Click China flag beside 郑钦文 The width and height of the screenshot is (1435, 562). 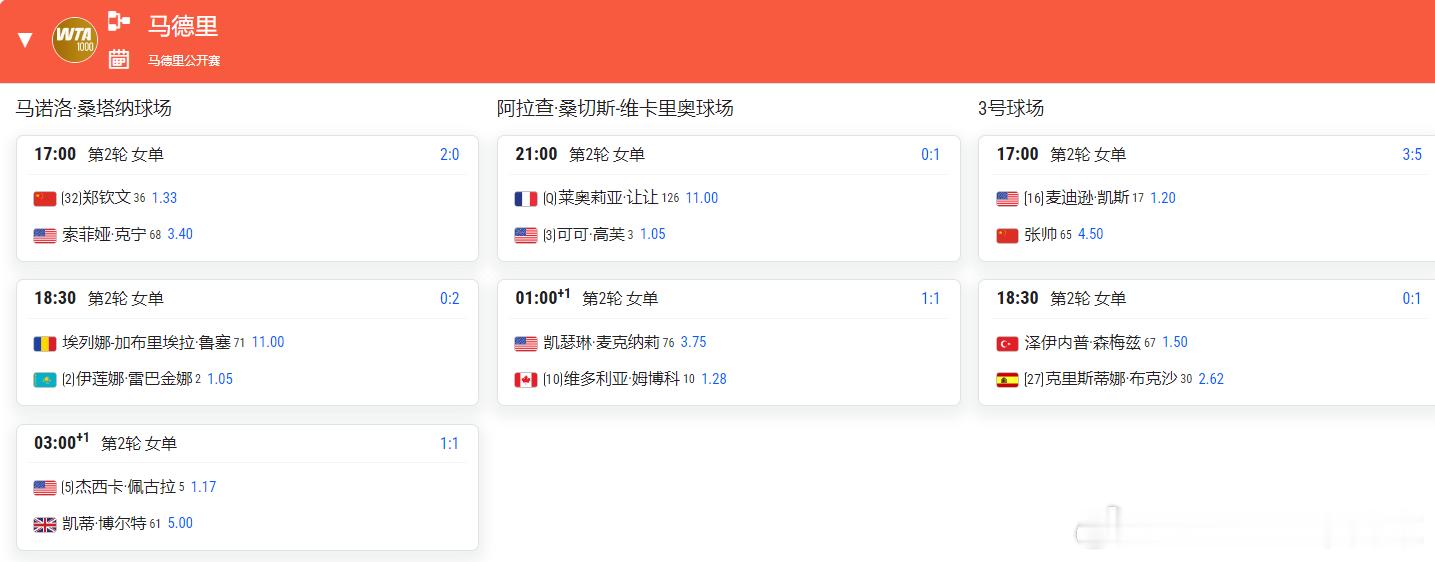tap(45, 199)
